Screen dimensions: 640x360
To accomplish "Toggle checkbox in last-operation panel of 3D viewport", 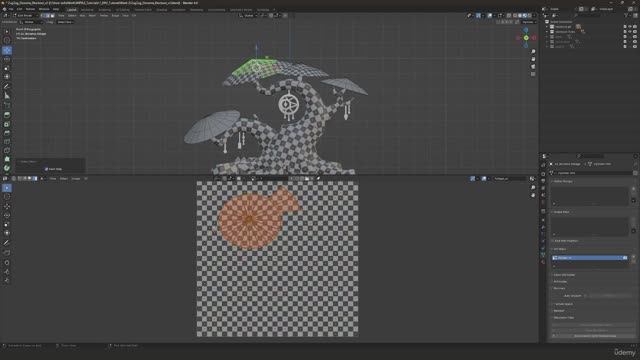I will 46,169.
